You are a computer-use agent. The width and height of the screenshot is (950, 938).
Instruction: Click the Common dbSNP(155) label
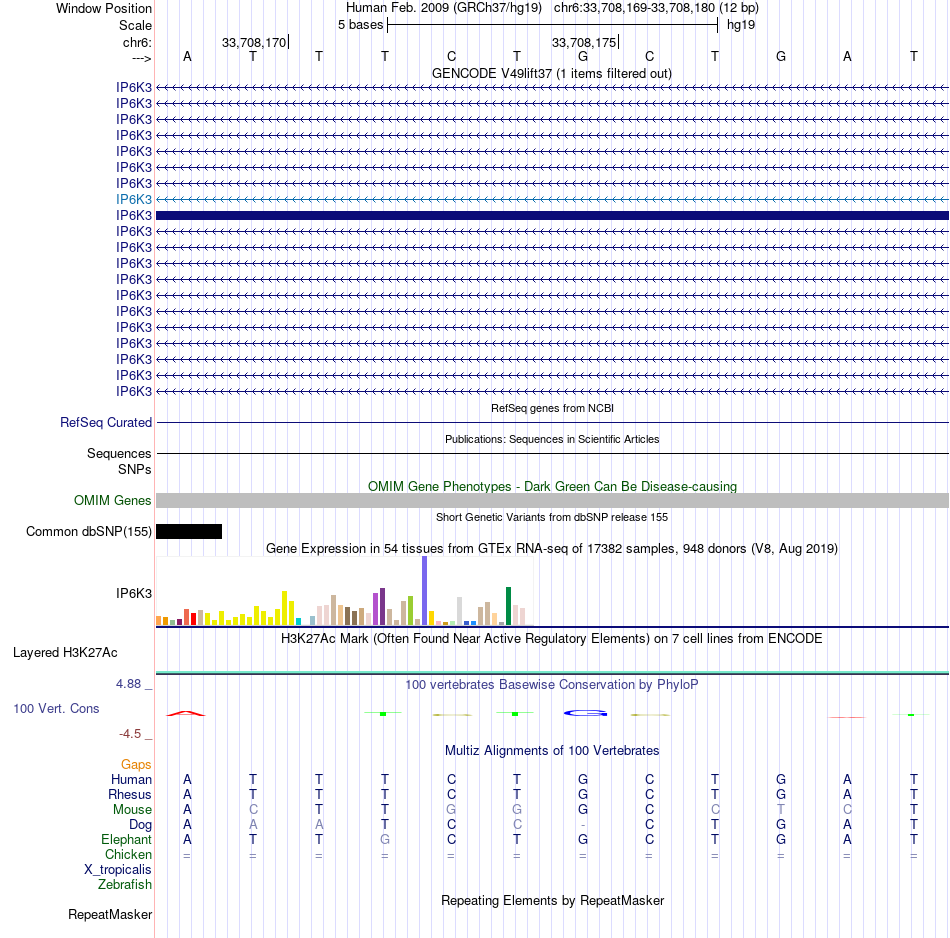click(88, 531)
